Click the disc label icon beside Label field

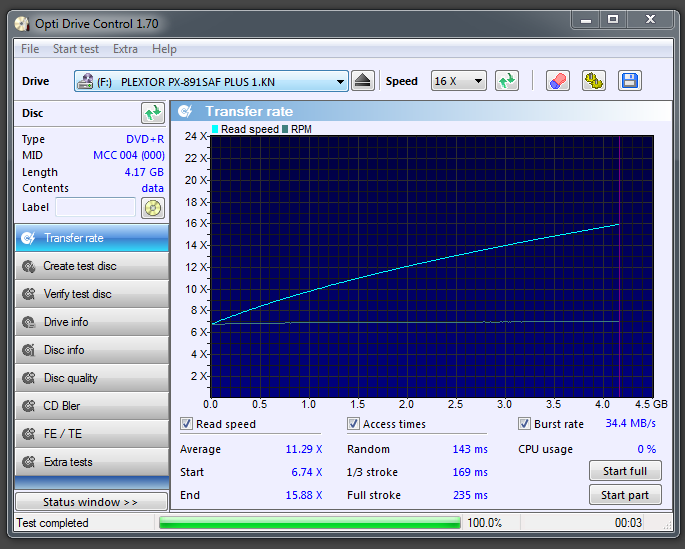click(x=153, y=208)
